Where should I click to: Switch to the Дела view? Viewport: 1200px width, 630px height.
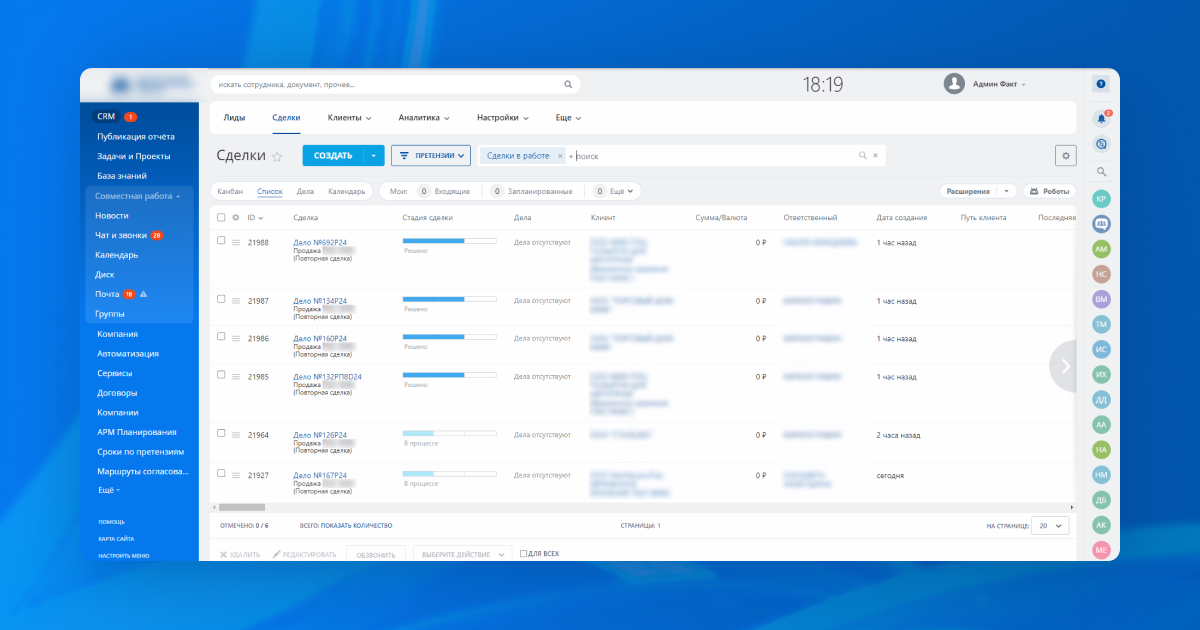(306, 191)
